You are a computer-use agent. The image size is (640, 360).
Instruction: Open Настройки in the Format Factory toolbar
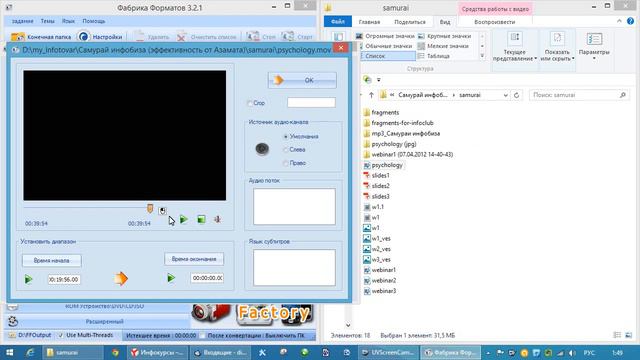(100, 37)
